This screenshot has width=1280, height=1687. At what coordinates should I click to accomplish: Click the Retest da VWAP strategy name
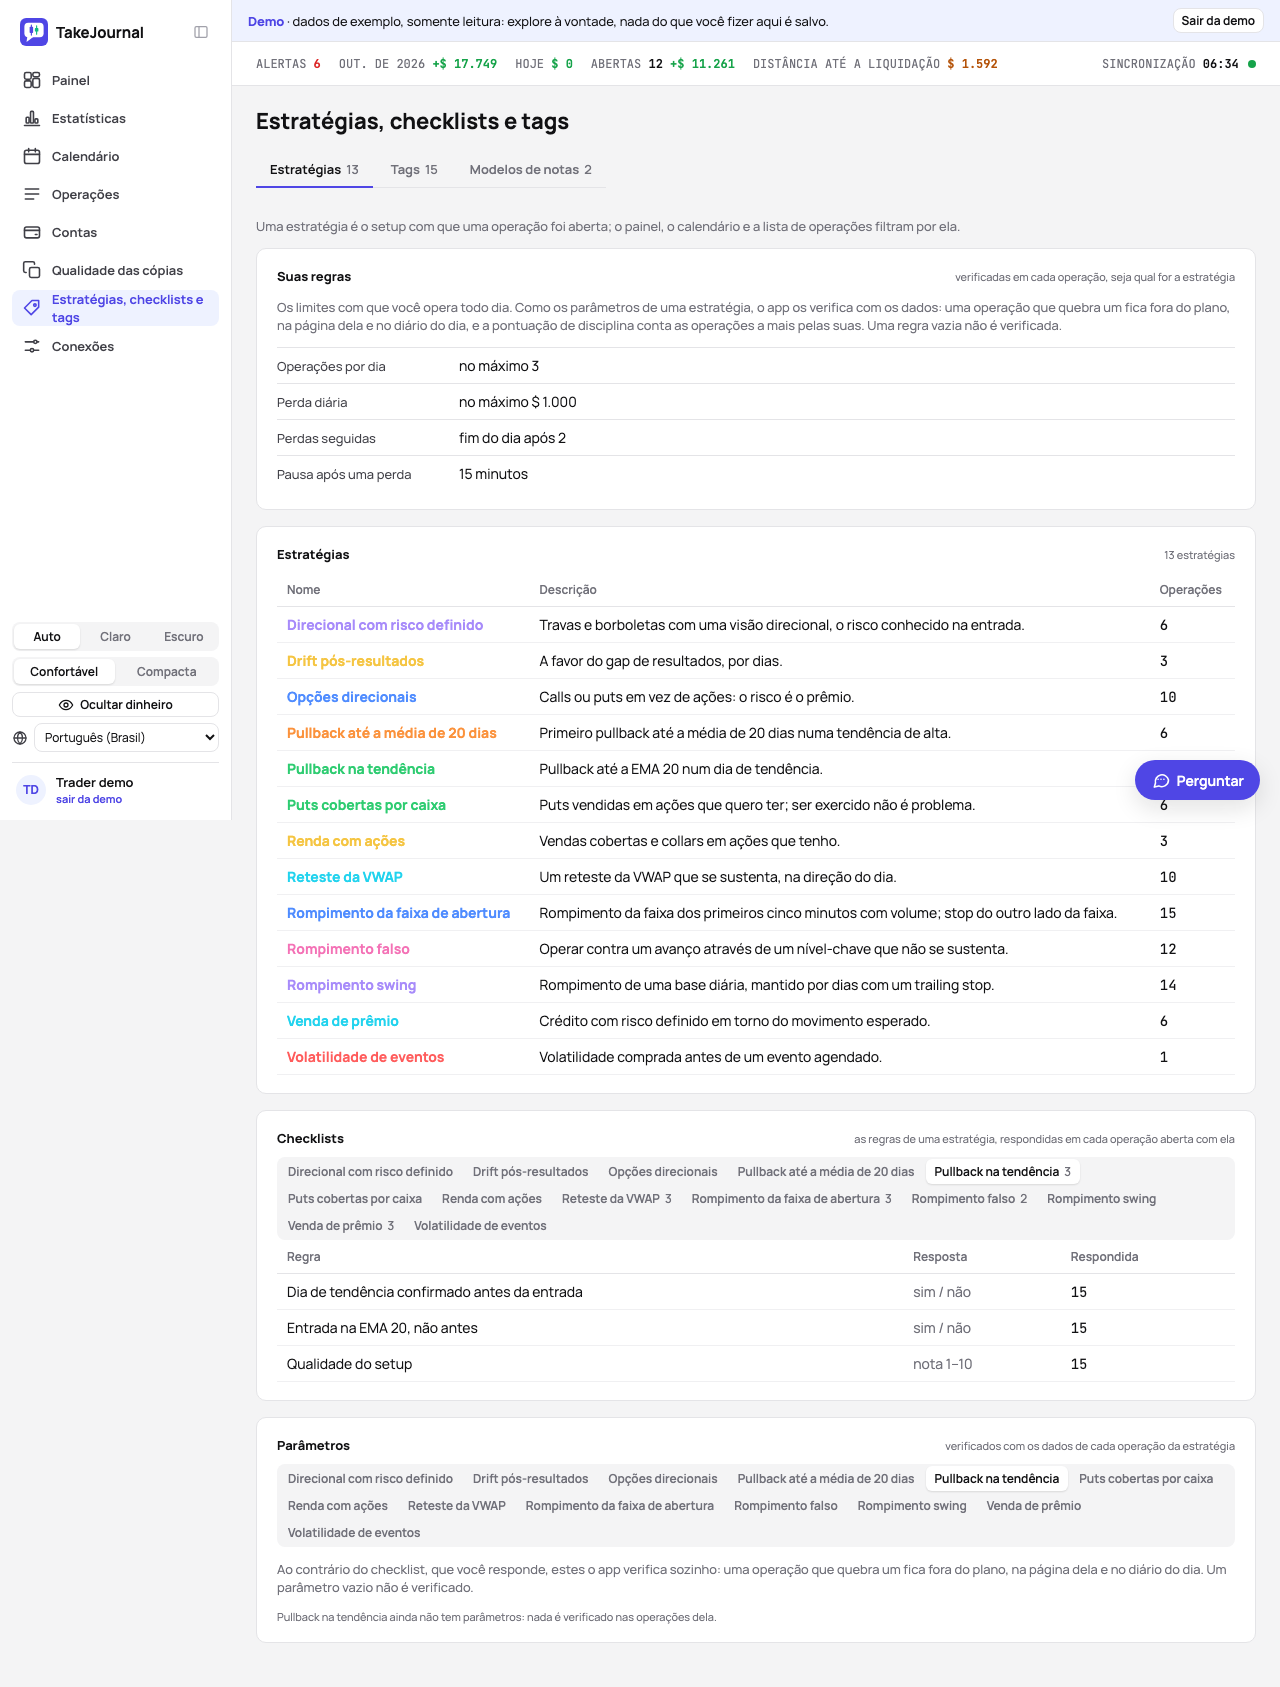pos(344,877)
